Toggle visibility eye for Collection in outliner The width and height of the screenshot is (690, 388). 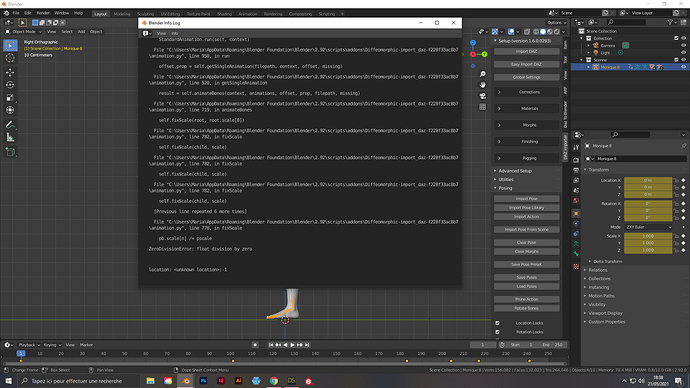pos(683,38)
